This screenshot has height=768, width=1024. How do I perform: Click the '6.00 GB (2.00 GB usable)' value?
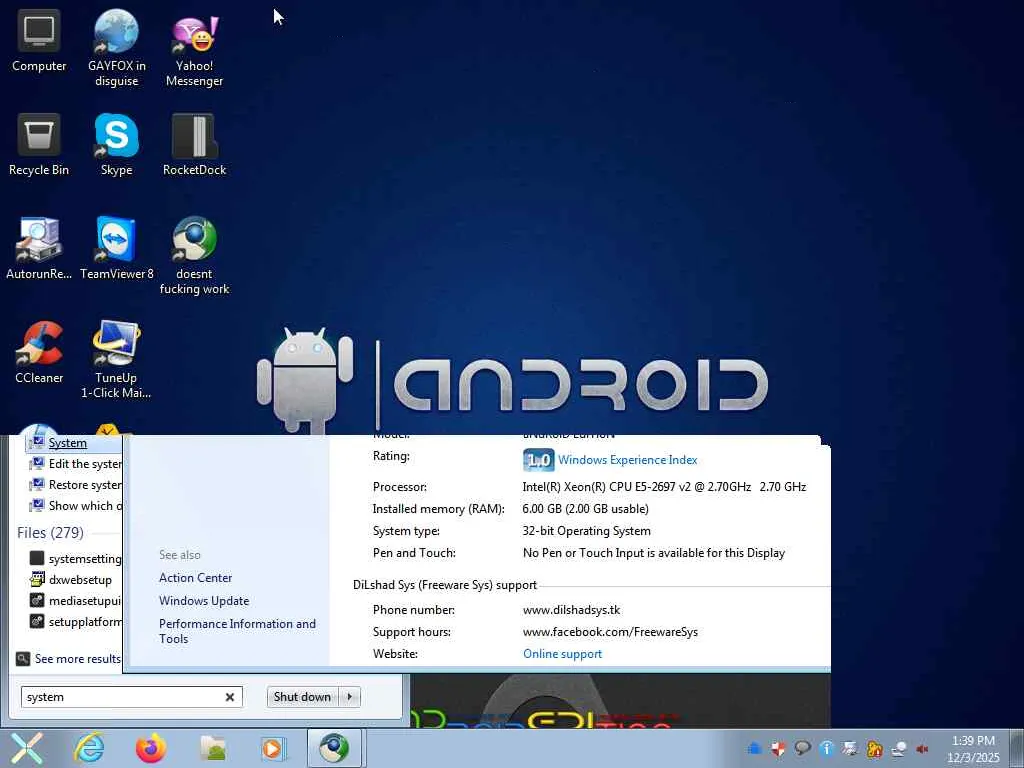click(585, 509)
